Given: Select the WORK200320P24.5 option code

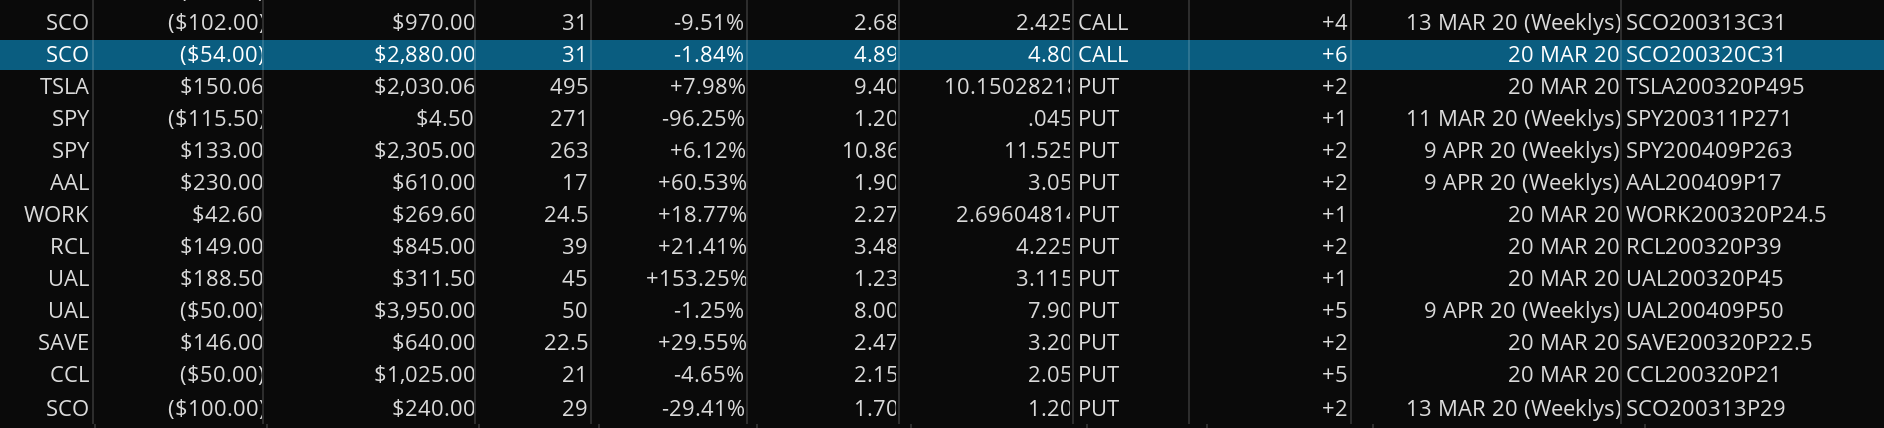Looking at the screenshot, I should 1726,214.
